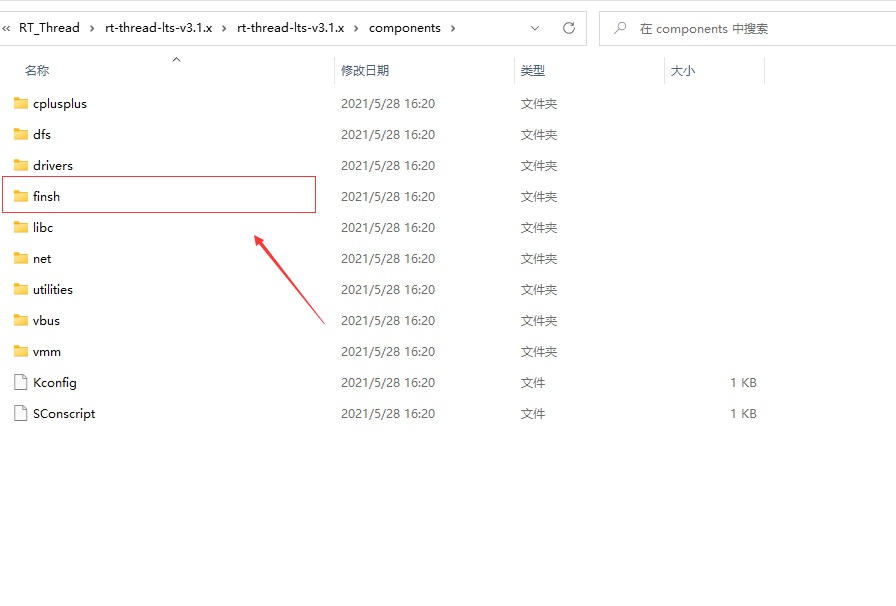Select the finsh folder name

pyautogui.click(x=46, y=196)
